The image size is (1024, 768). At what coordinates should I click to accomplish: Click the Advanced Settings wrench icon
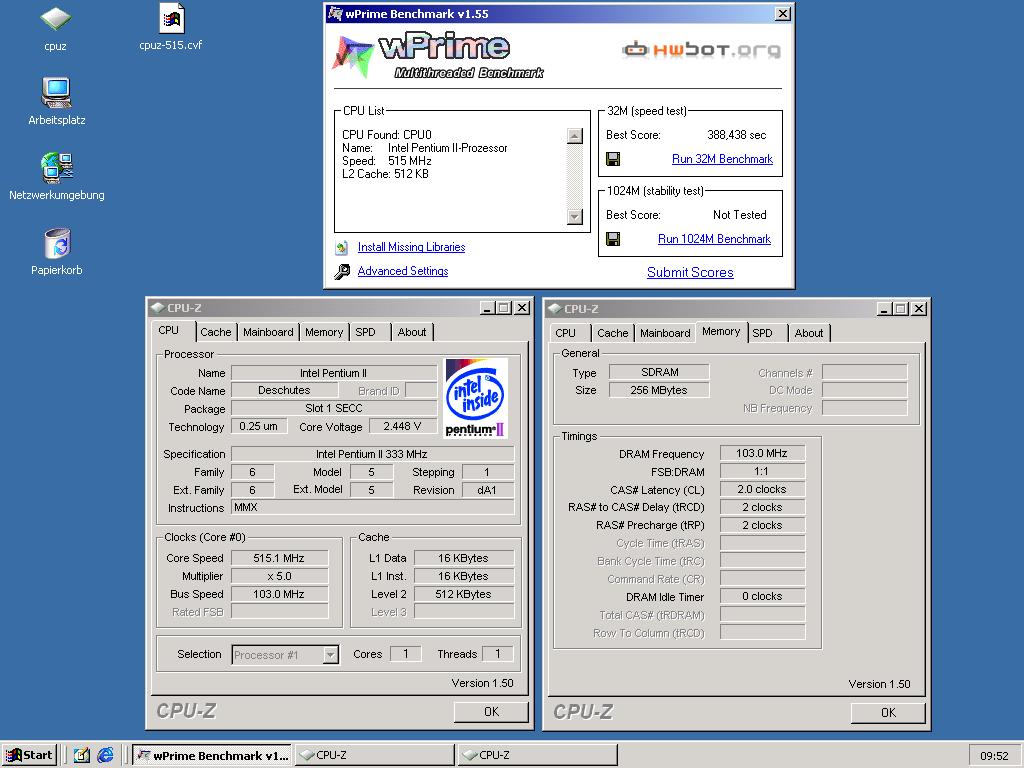coord(342,272)
